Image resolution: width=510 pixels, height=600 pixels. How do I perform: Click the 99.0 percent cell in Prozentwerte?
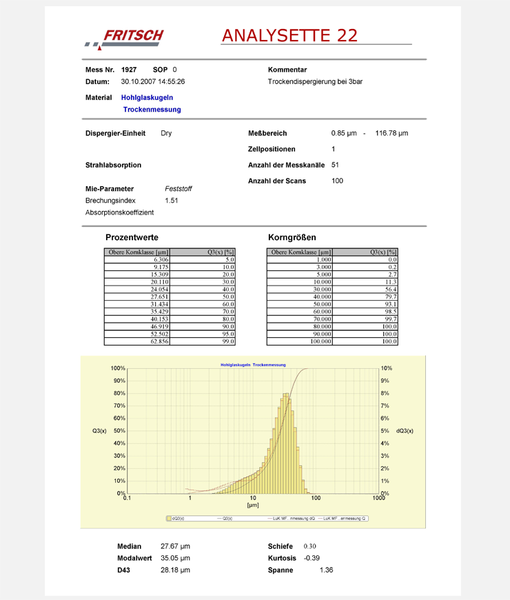coord(202,341)
